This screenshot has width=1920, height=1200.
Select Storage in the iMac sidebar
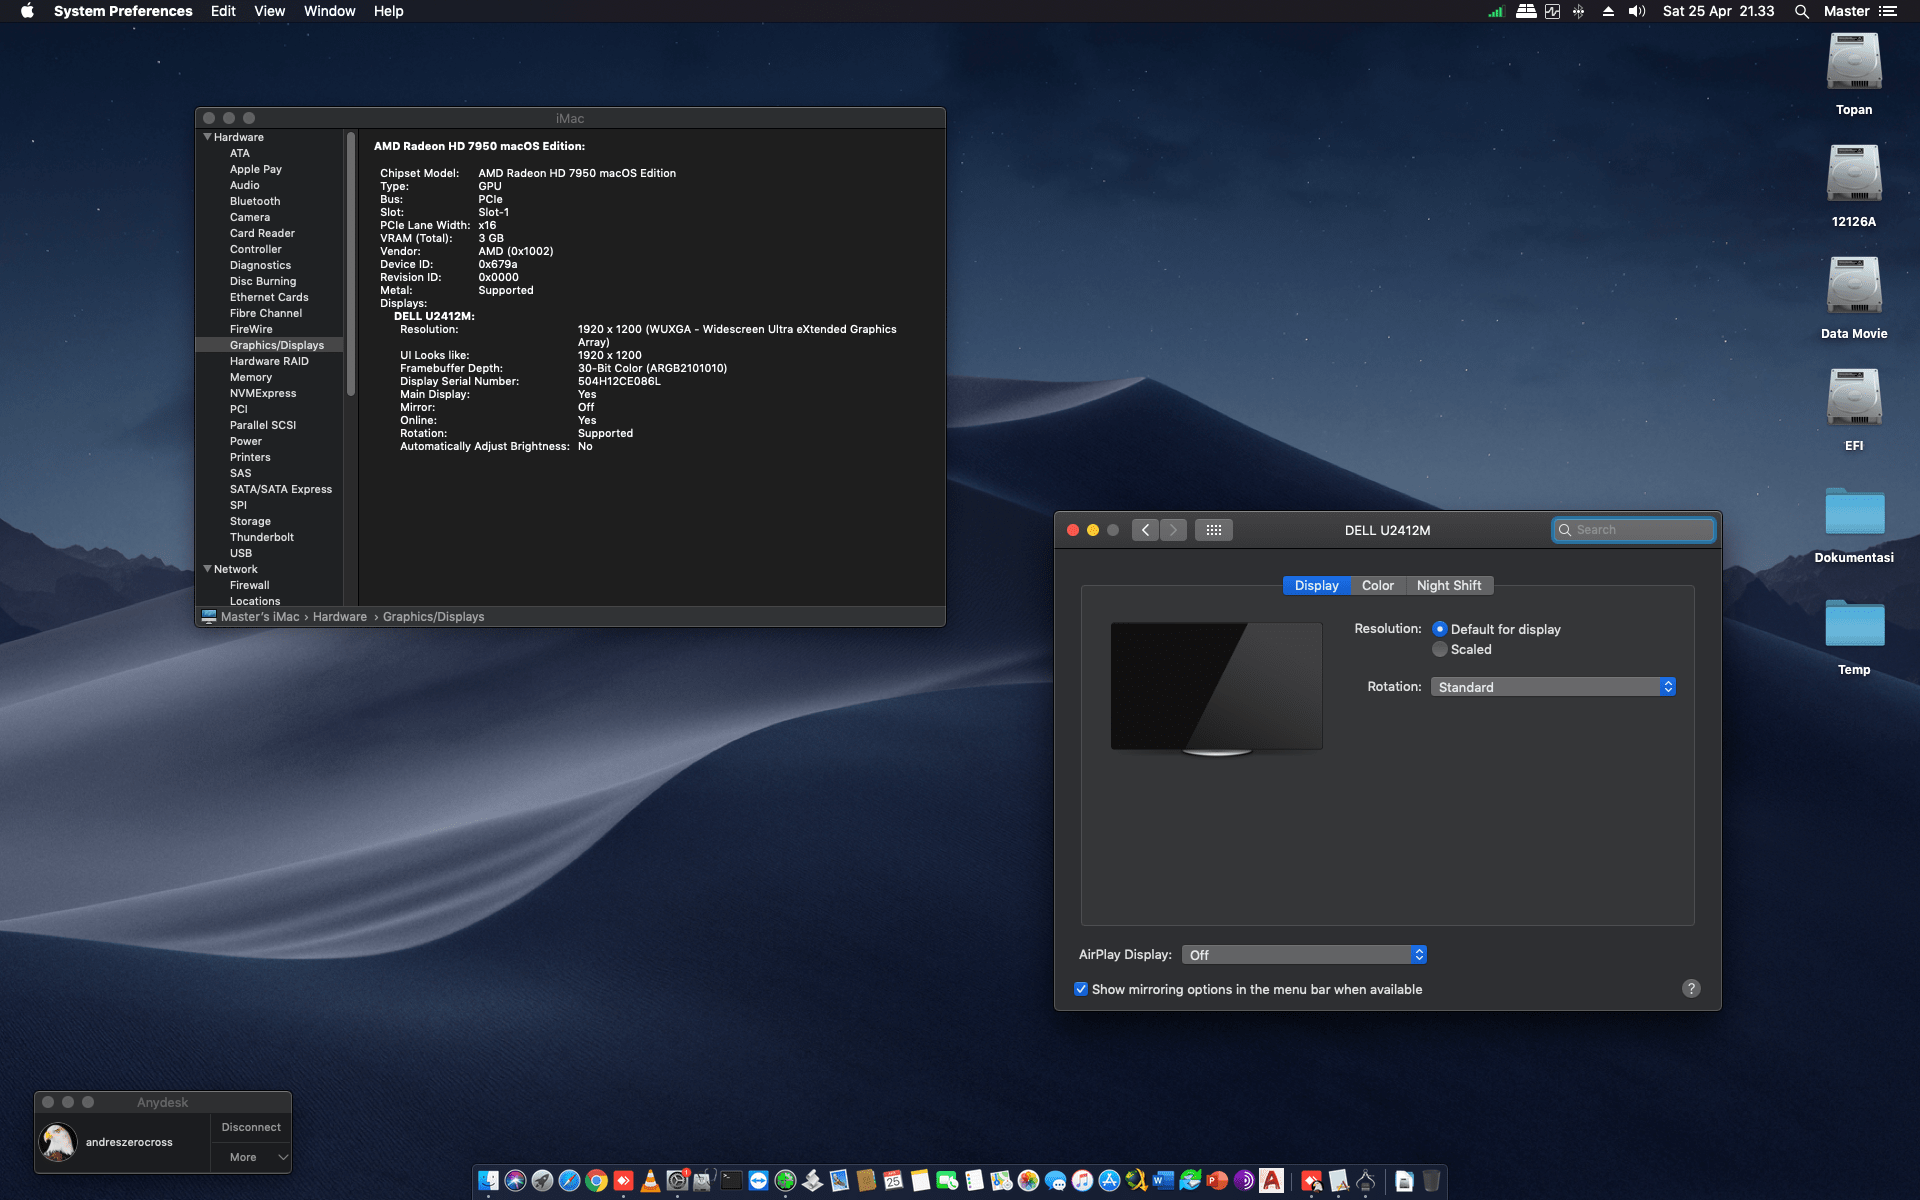[250, 521]
